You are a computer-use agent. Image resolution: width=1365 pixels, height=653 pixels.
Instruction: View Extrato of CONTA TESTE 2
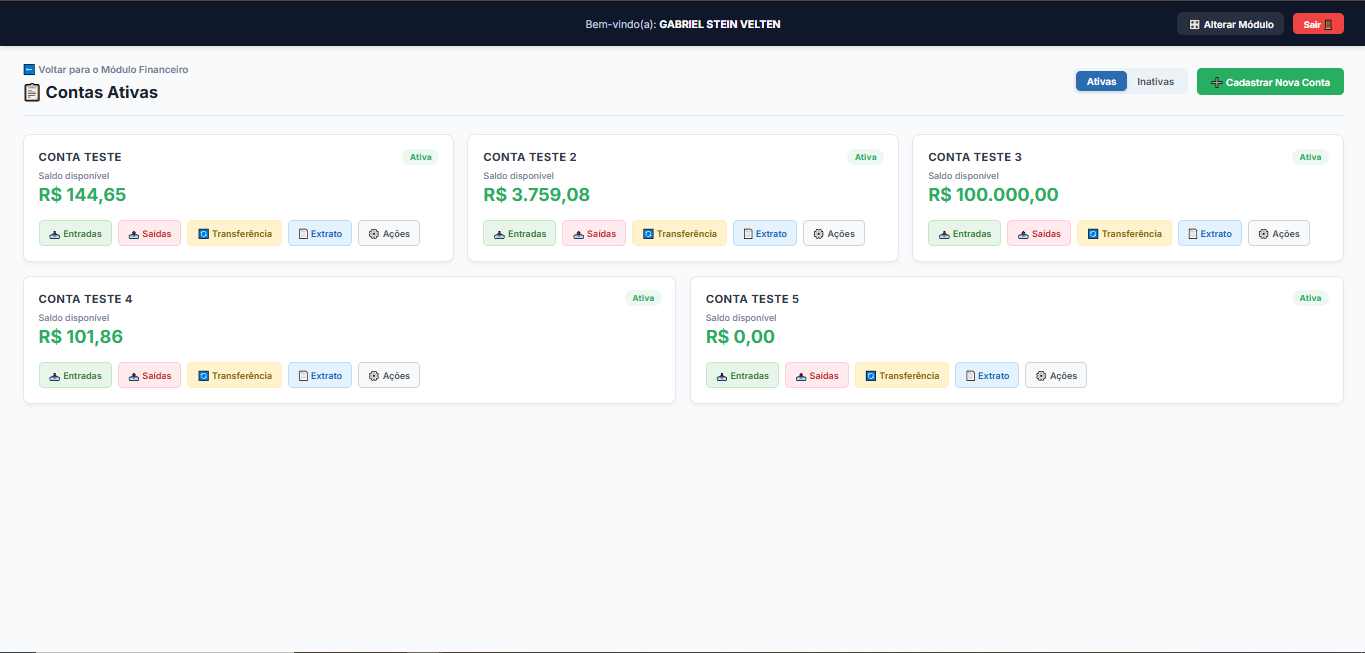(765, 233)
